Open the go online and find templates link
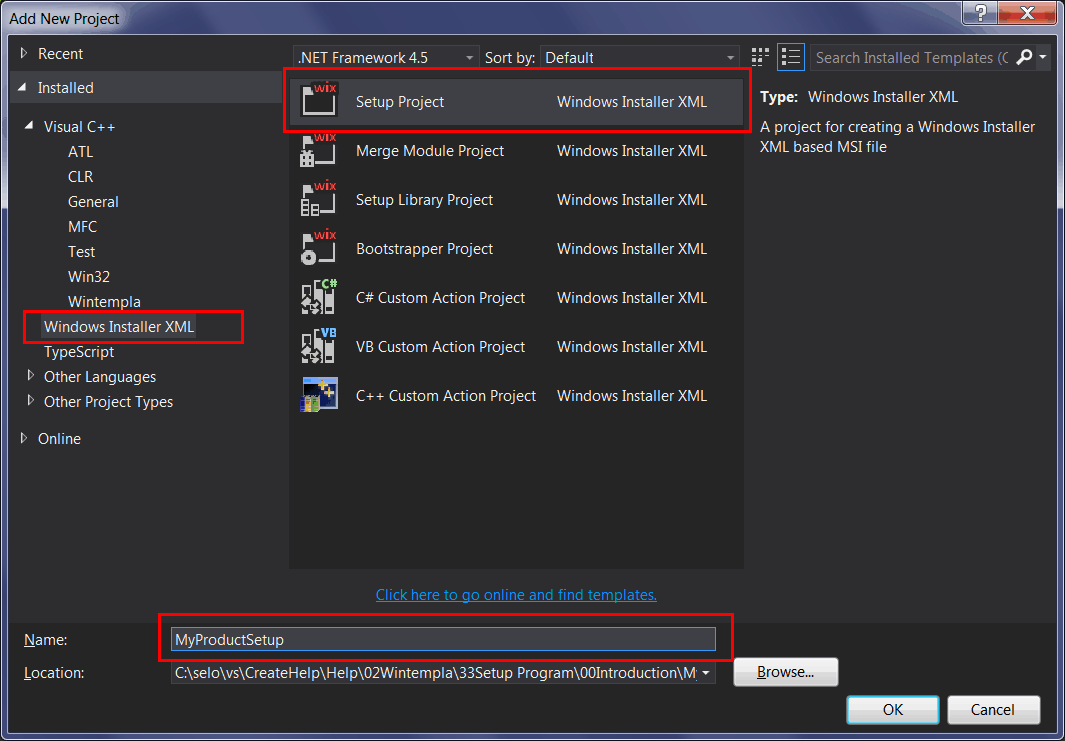 516,595
